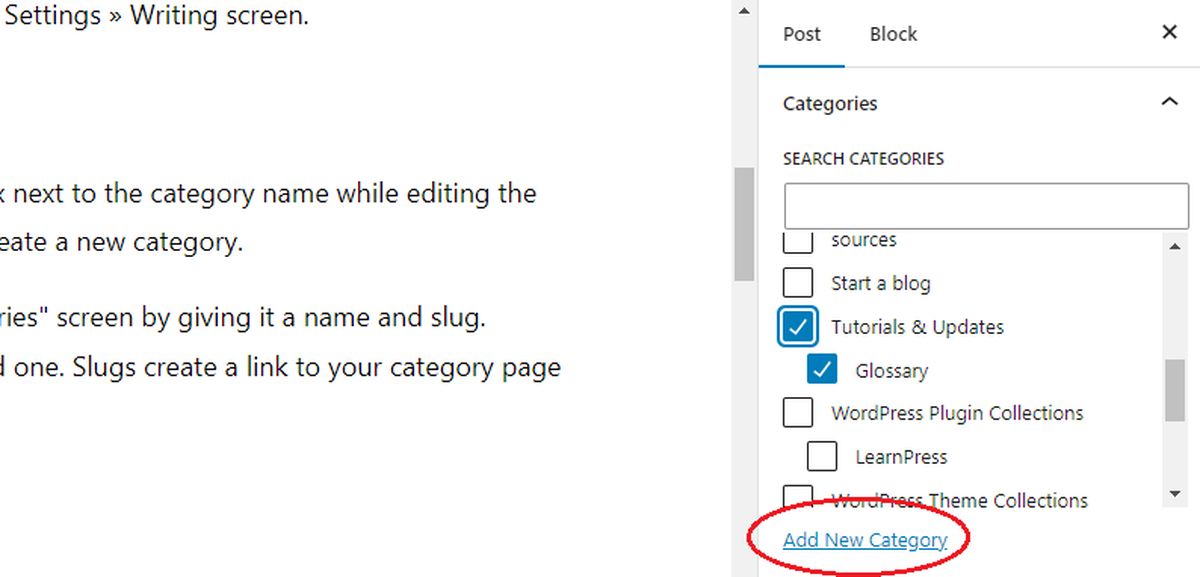Viewport: 1200px width, 577px height.
Task: Uncheck the Tutorials & Updates category
Action: pyautogui.click(x=797, y=326)
